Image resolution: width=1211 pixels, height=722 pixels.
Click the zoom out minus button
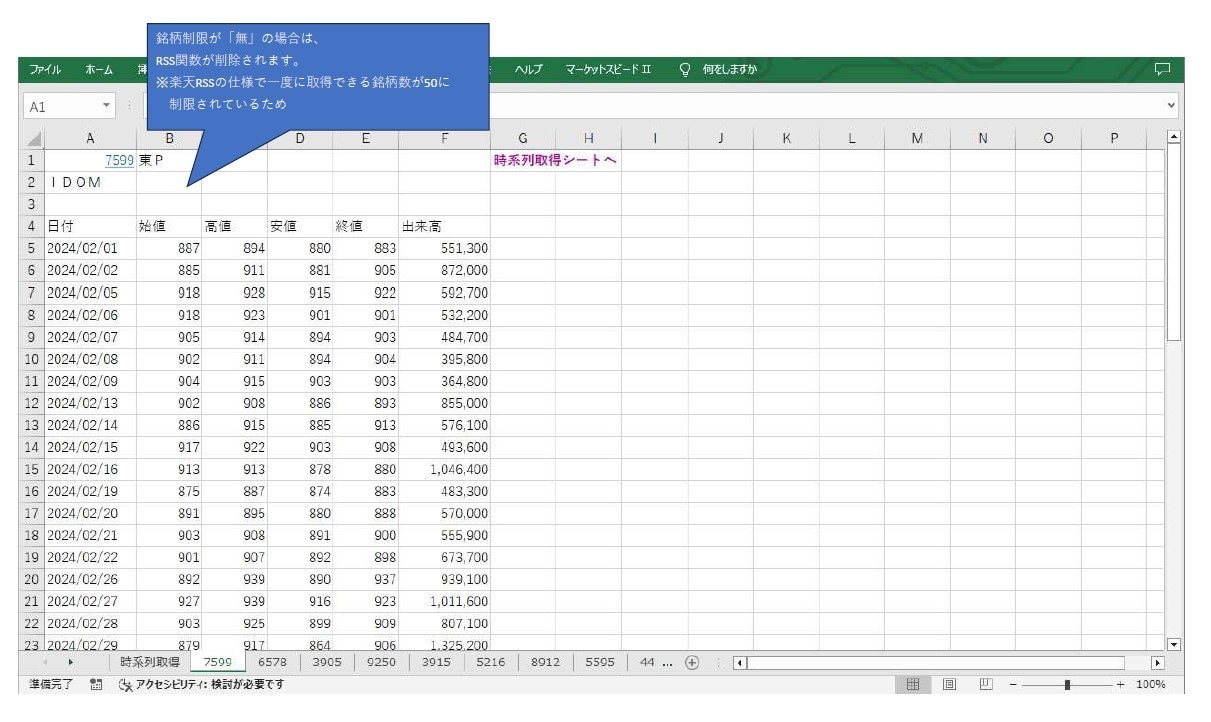coord(1012,685)
